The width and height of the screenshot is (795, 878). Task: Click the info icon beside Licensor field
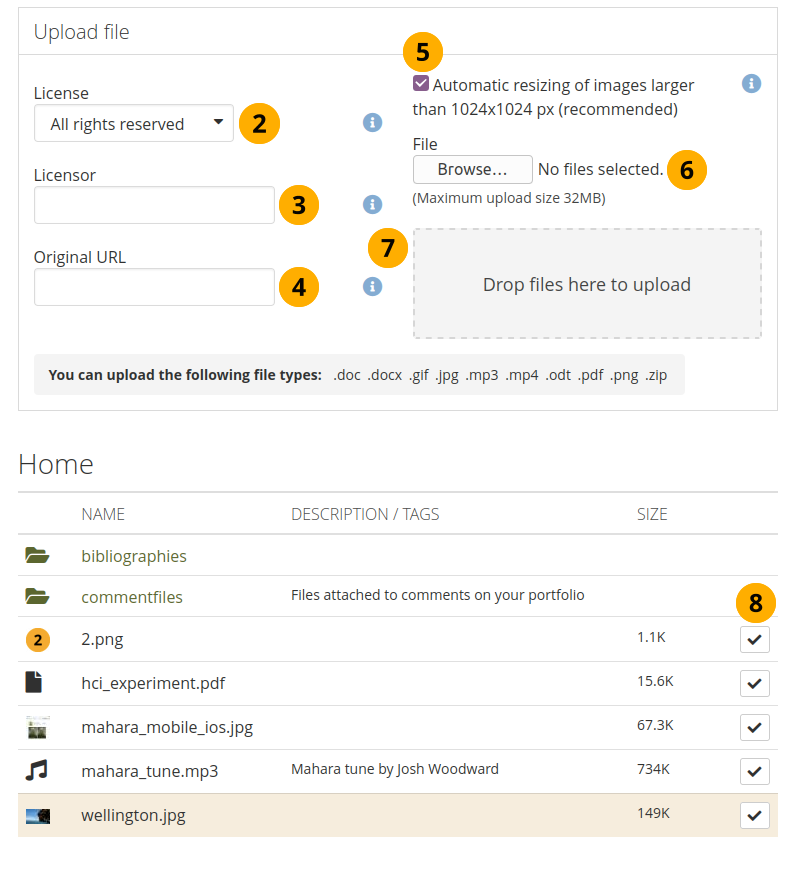[372, 205]
